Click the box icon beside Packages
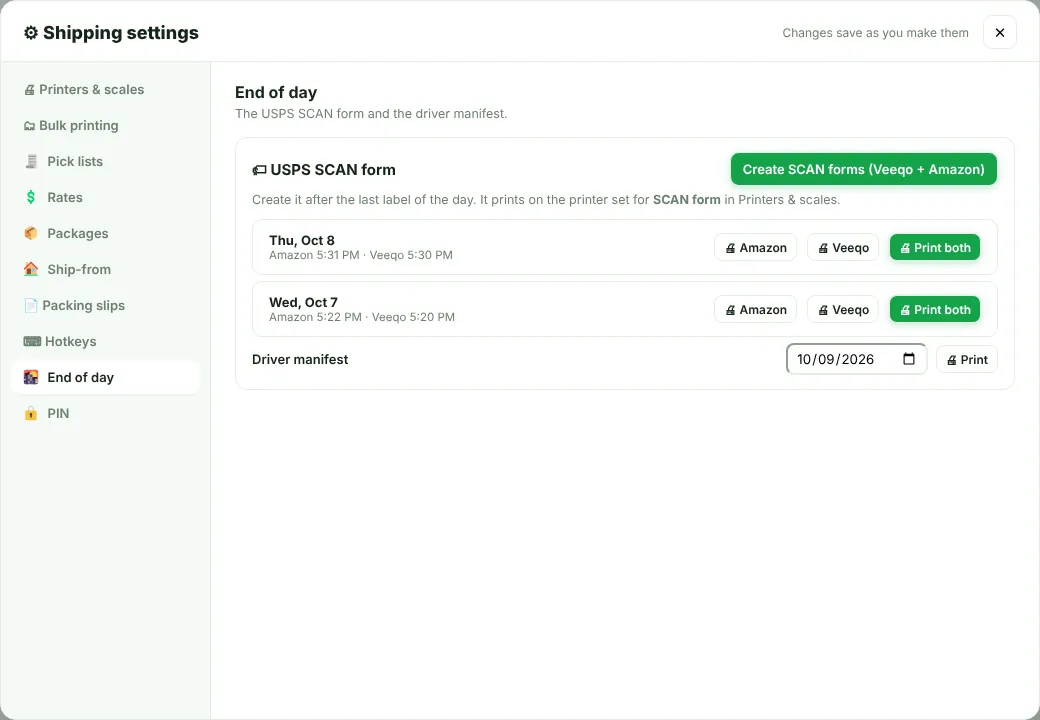The height and width of the screenshot is (720, 1040). 31,233
